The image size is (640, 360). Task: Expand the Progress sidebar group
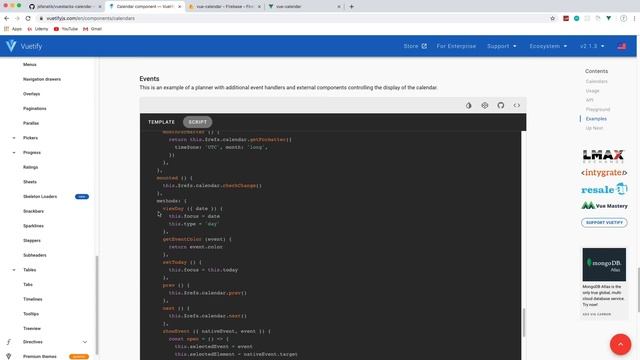[x=14, y=153]
